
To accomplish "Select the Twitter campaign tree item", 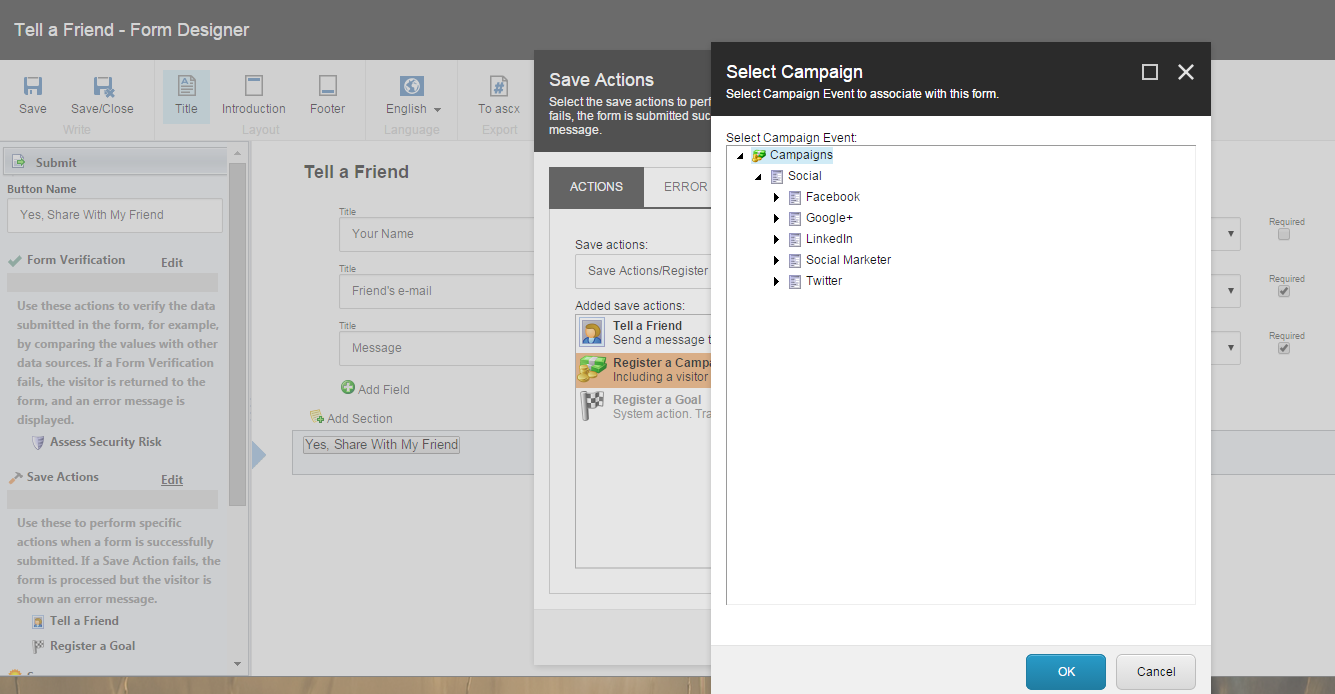I will coord(824,281).
